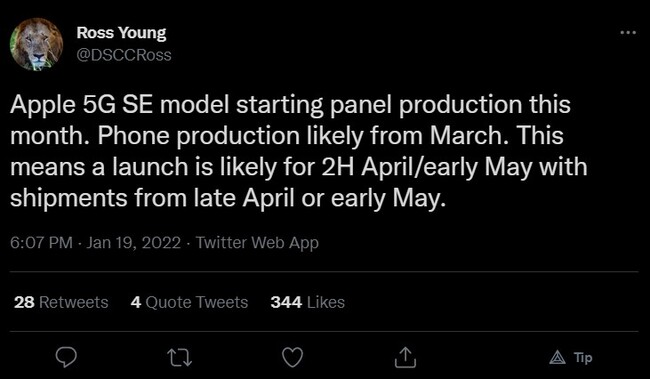Image resolution: width=650 pixels, height=379 pixels.
Task: Click the line mentioning 2H April/early May
Action: tap(298, 168)
